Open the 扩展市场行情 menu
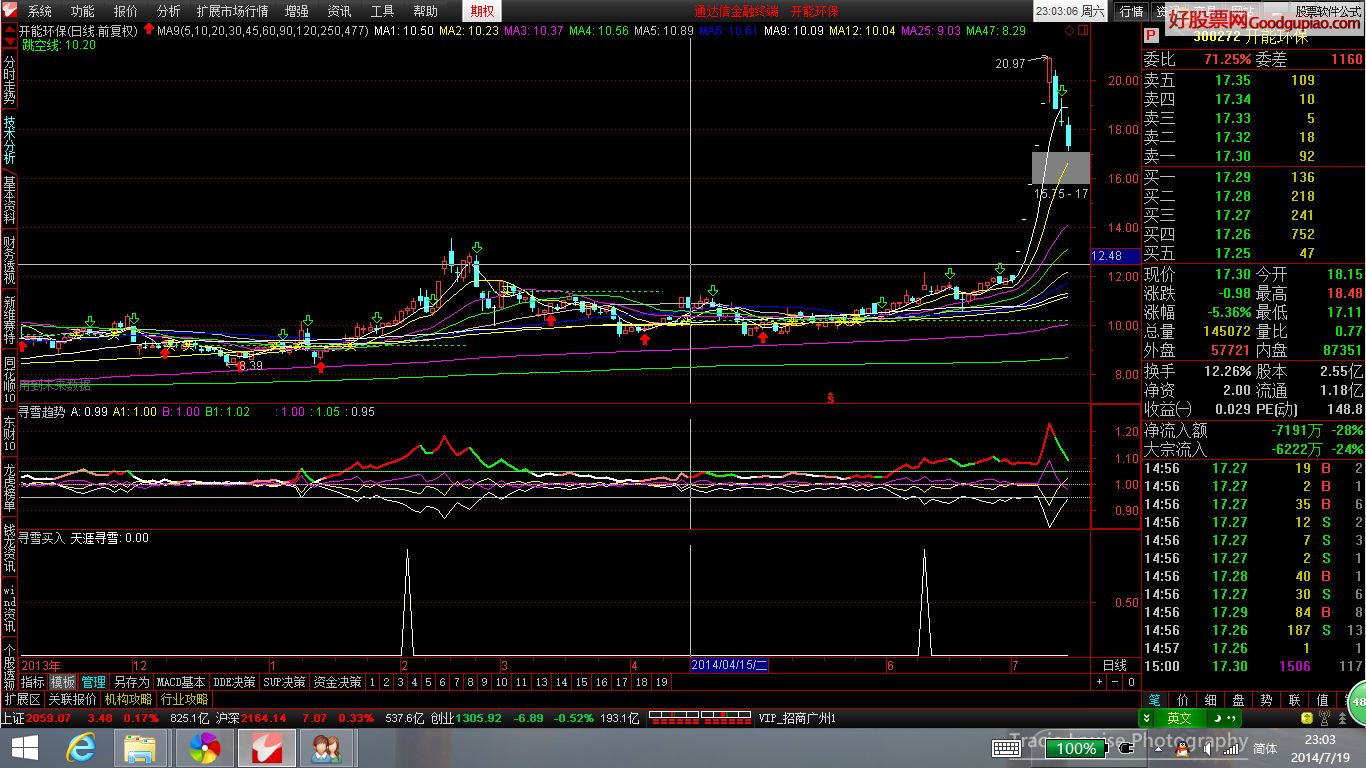 click(x=233, y=11)
